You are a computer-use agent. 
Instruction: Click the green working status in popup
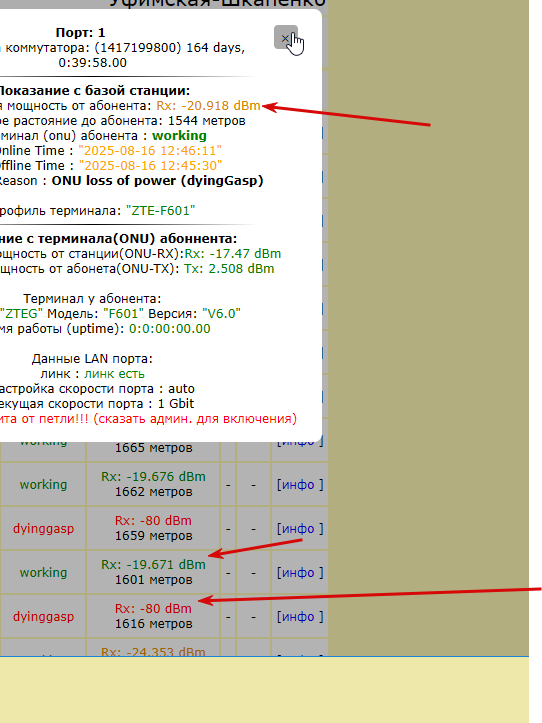179,136
